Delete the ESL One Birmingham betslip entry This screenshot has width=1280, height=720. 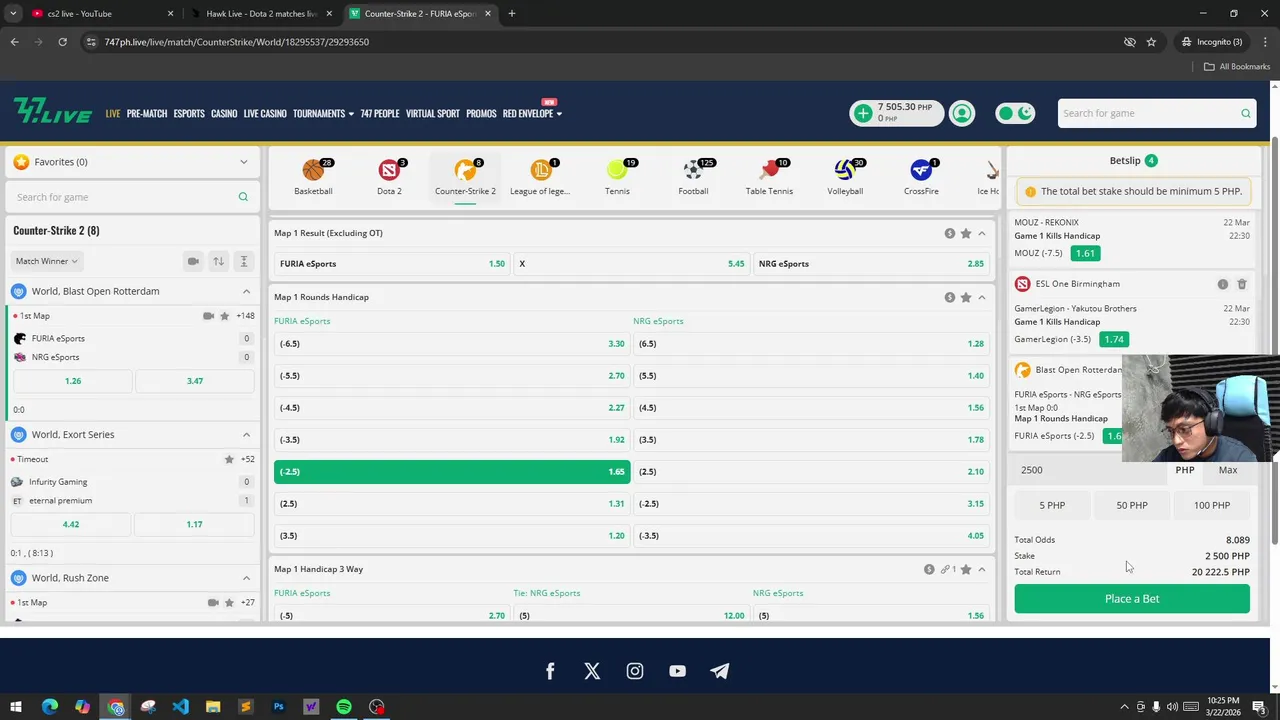(x=1242, y=284)
